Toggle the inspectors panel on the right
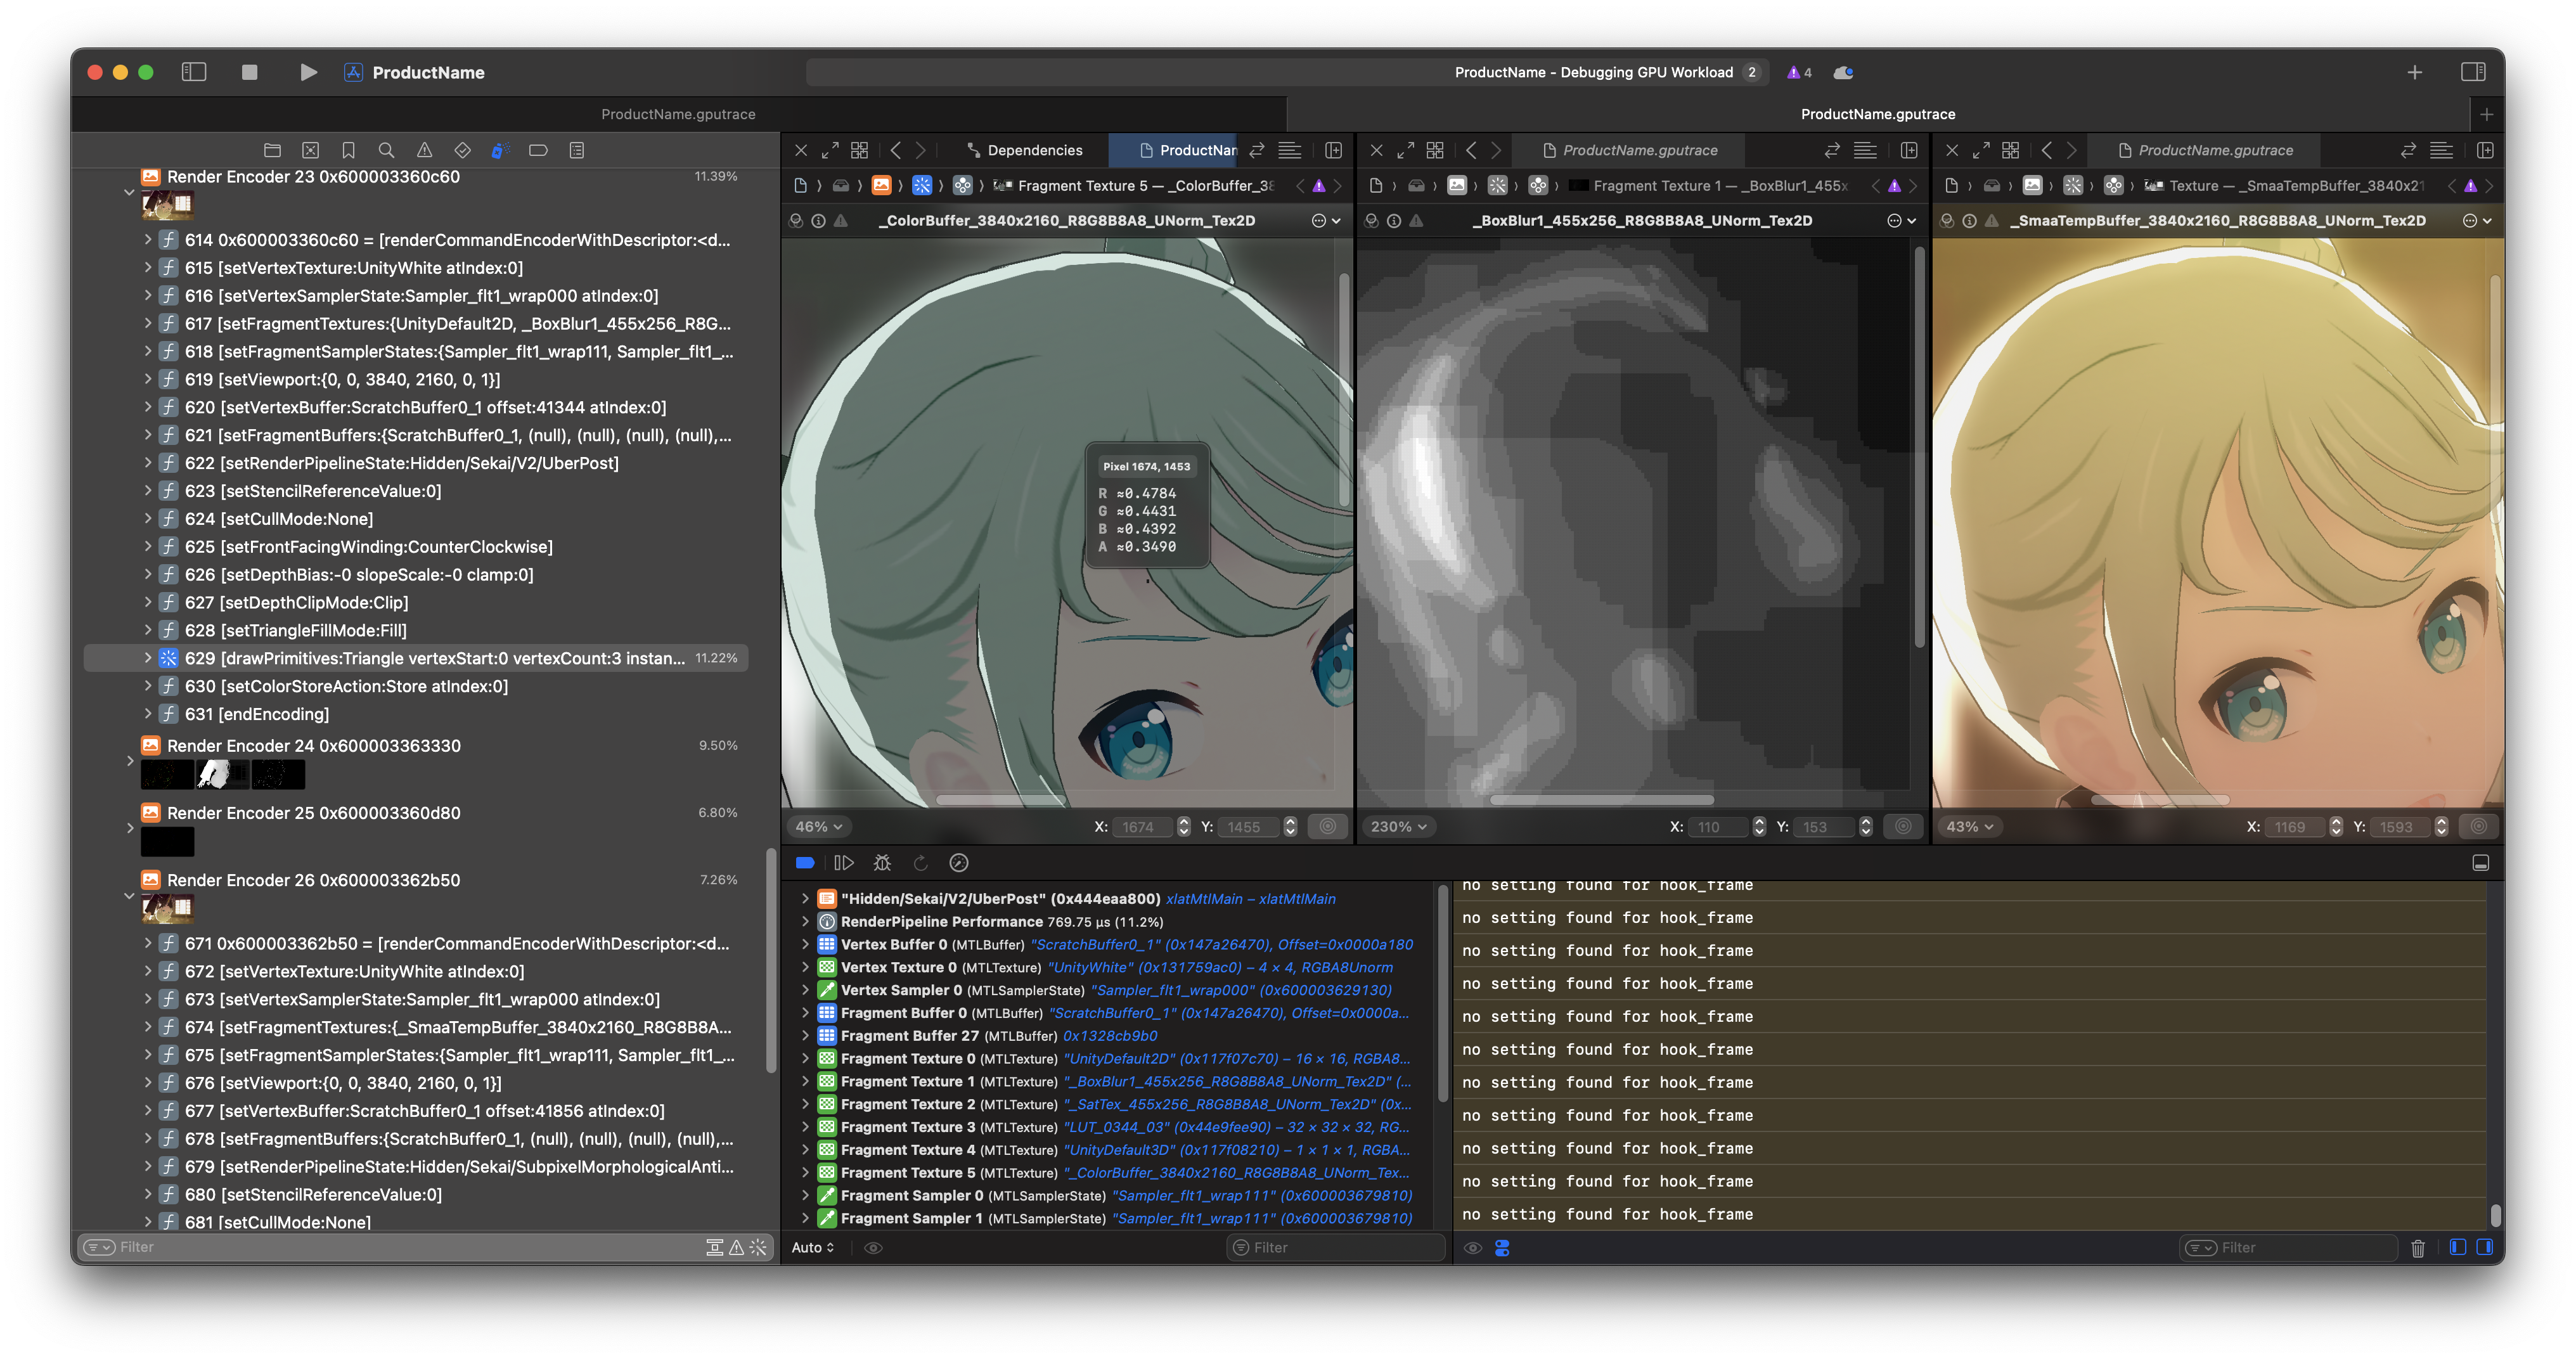Screen dimensions: 2576x1359 (2473, 72)
